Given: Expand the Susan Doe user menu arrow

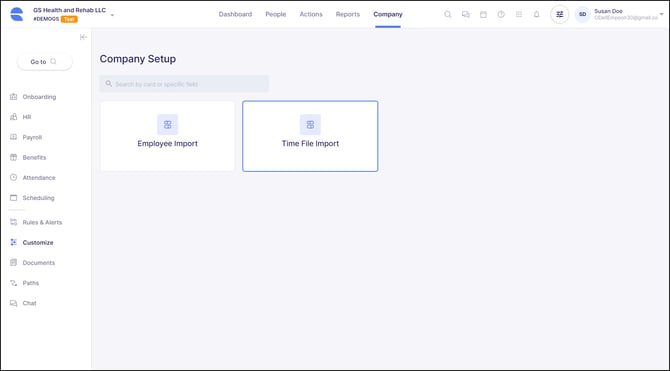Looking at the screenshot, I should pos(662,14).
